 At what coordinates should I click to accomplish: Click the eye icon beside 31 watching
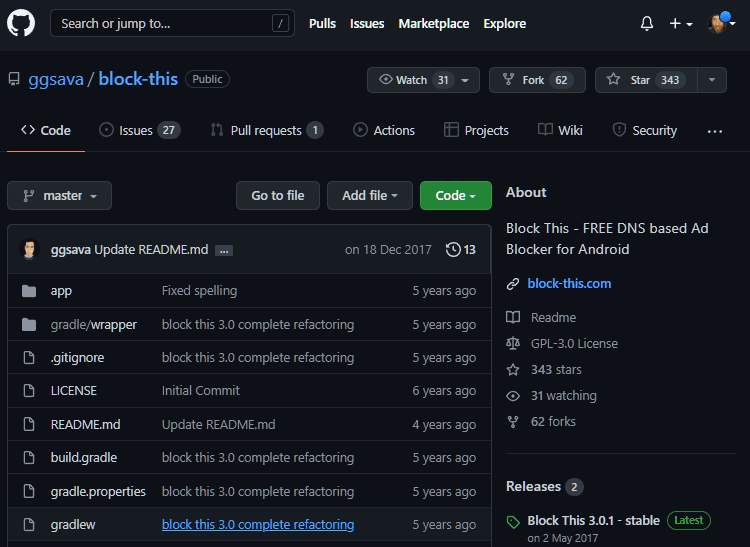tap(513, 396)
